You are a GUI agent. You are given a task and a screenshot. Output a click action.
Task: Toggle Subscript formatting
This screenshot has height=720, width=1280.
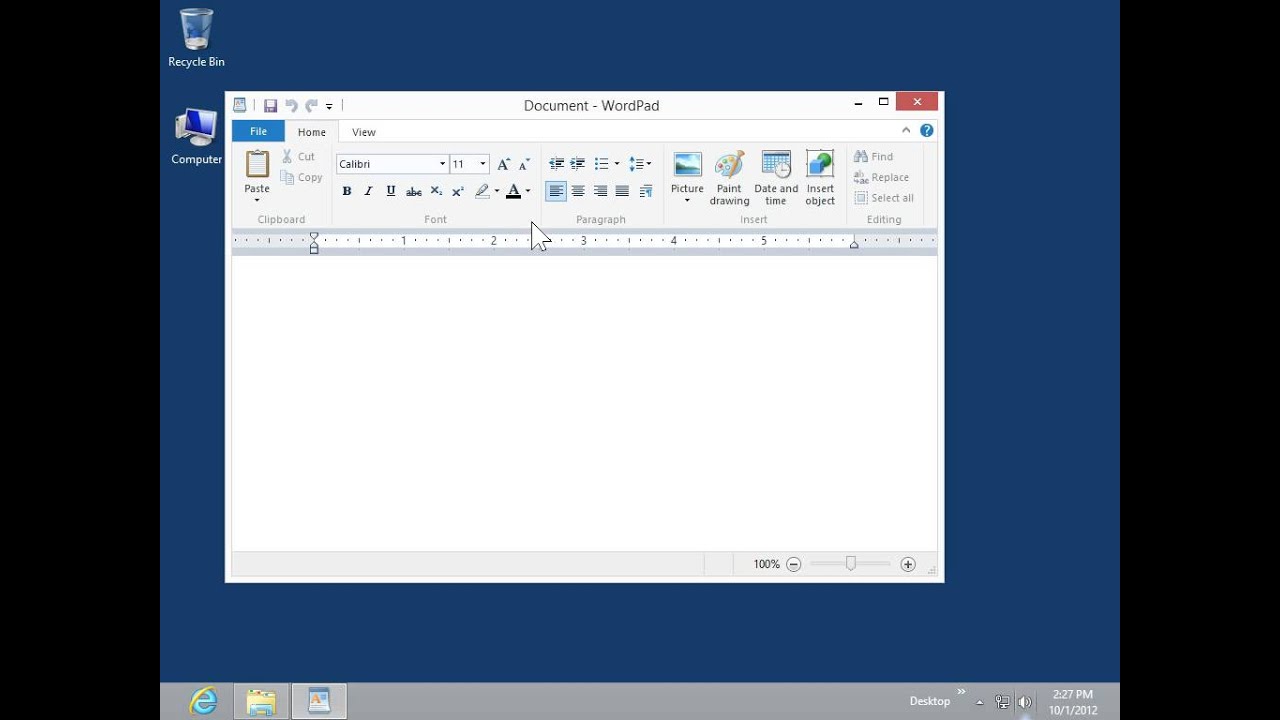436,191
